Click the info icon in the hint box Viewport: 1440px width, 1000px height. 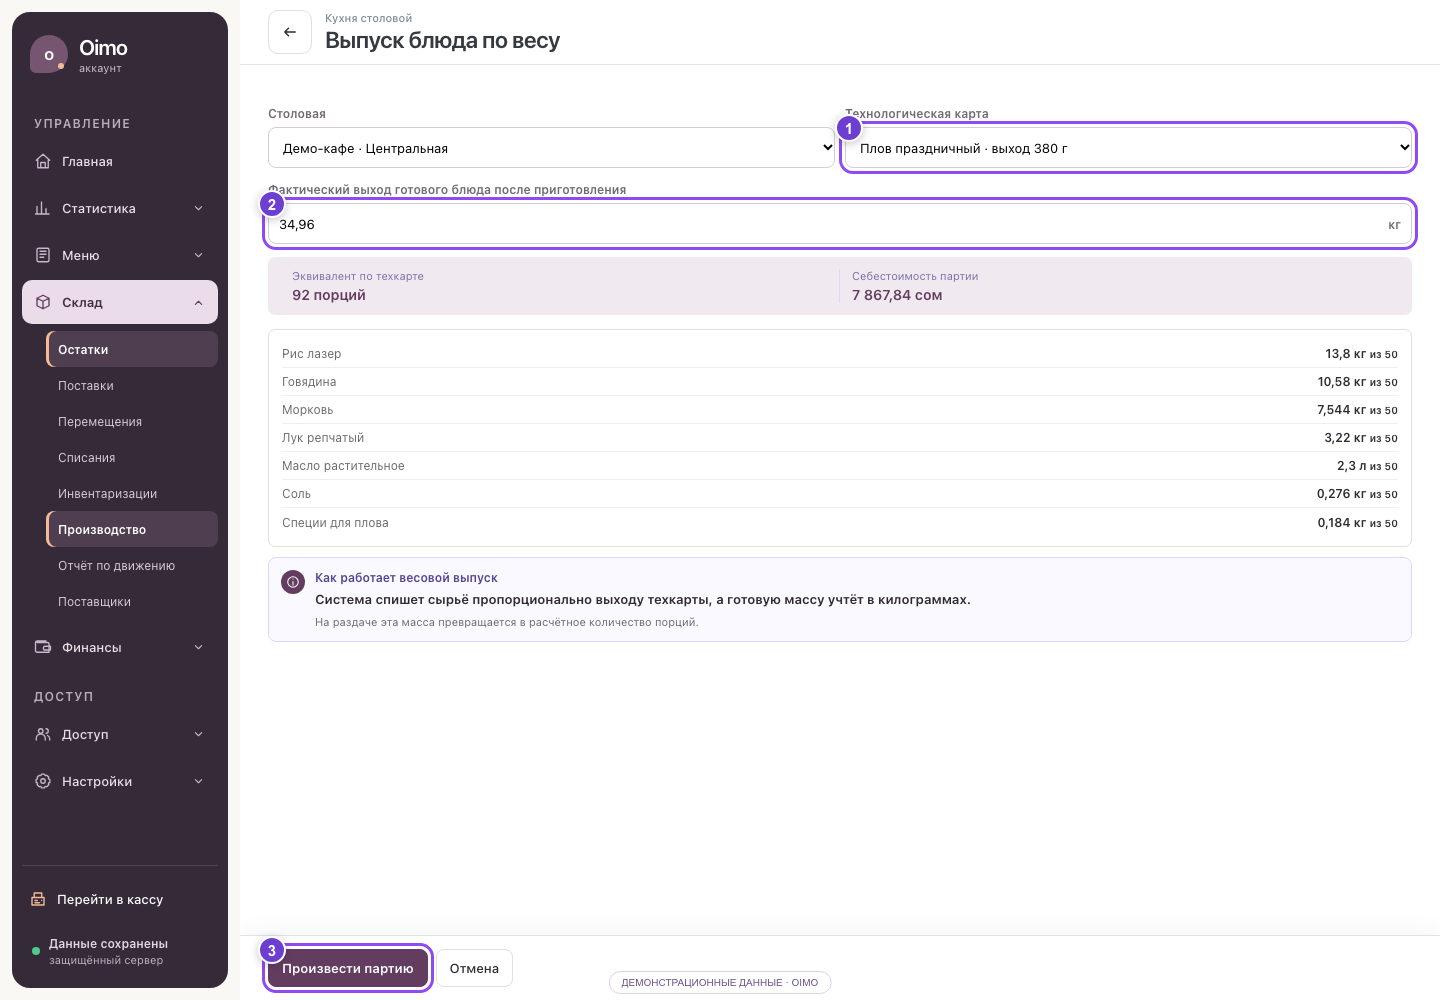point(293,582)
